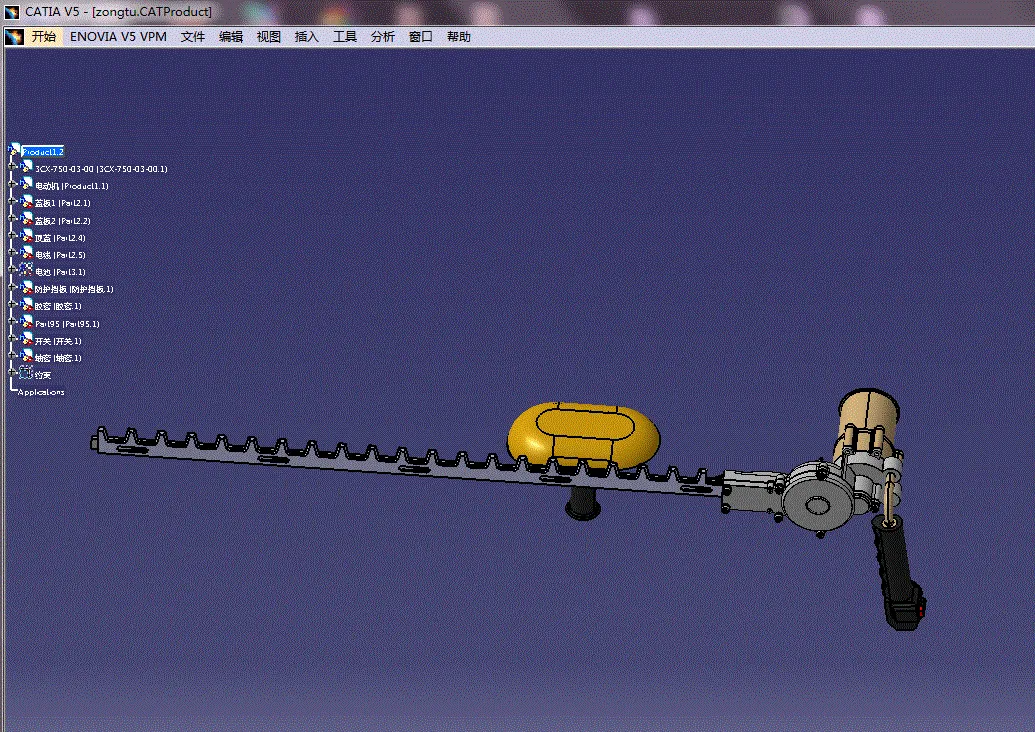
Task: Click the Part95 part icon
Action: point(26,323)
